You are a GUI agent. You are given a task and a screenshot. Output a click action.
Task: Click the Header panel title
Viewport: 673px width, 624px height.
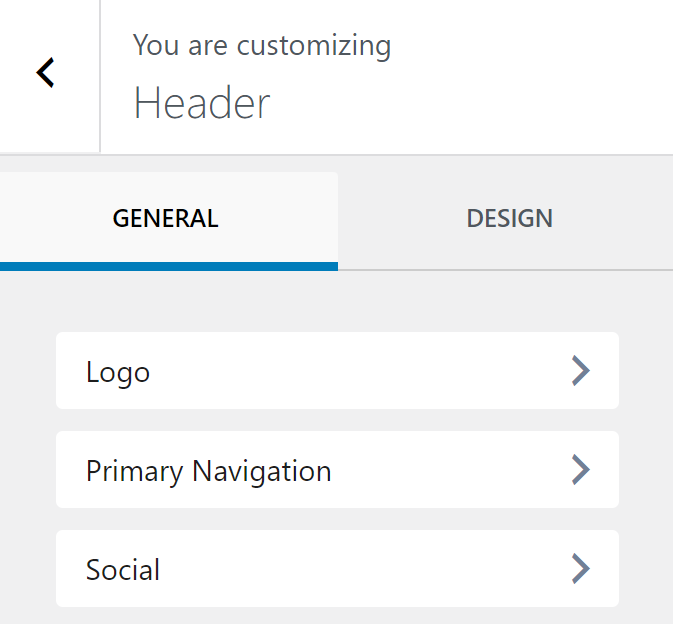201,103
